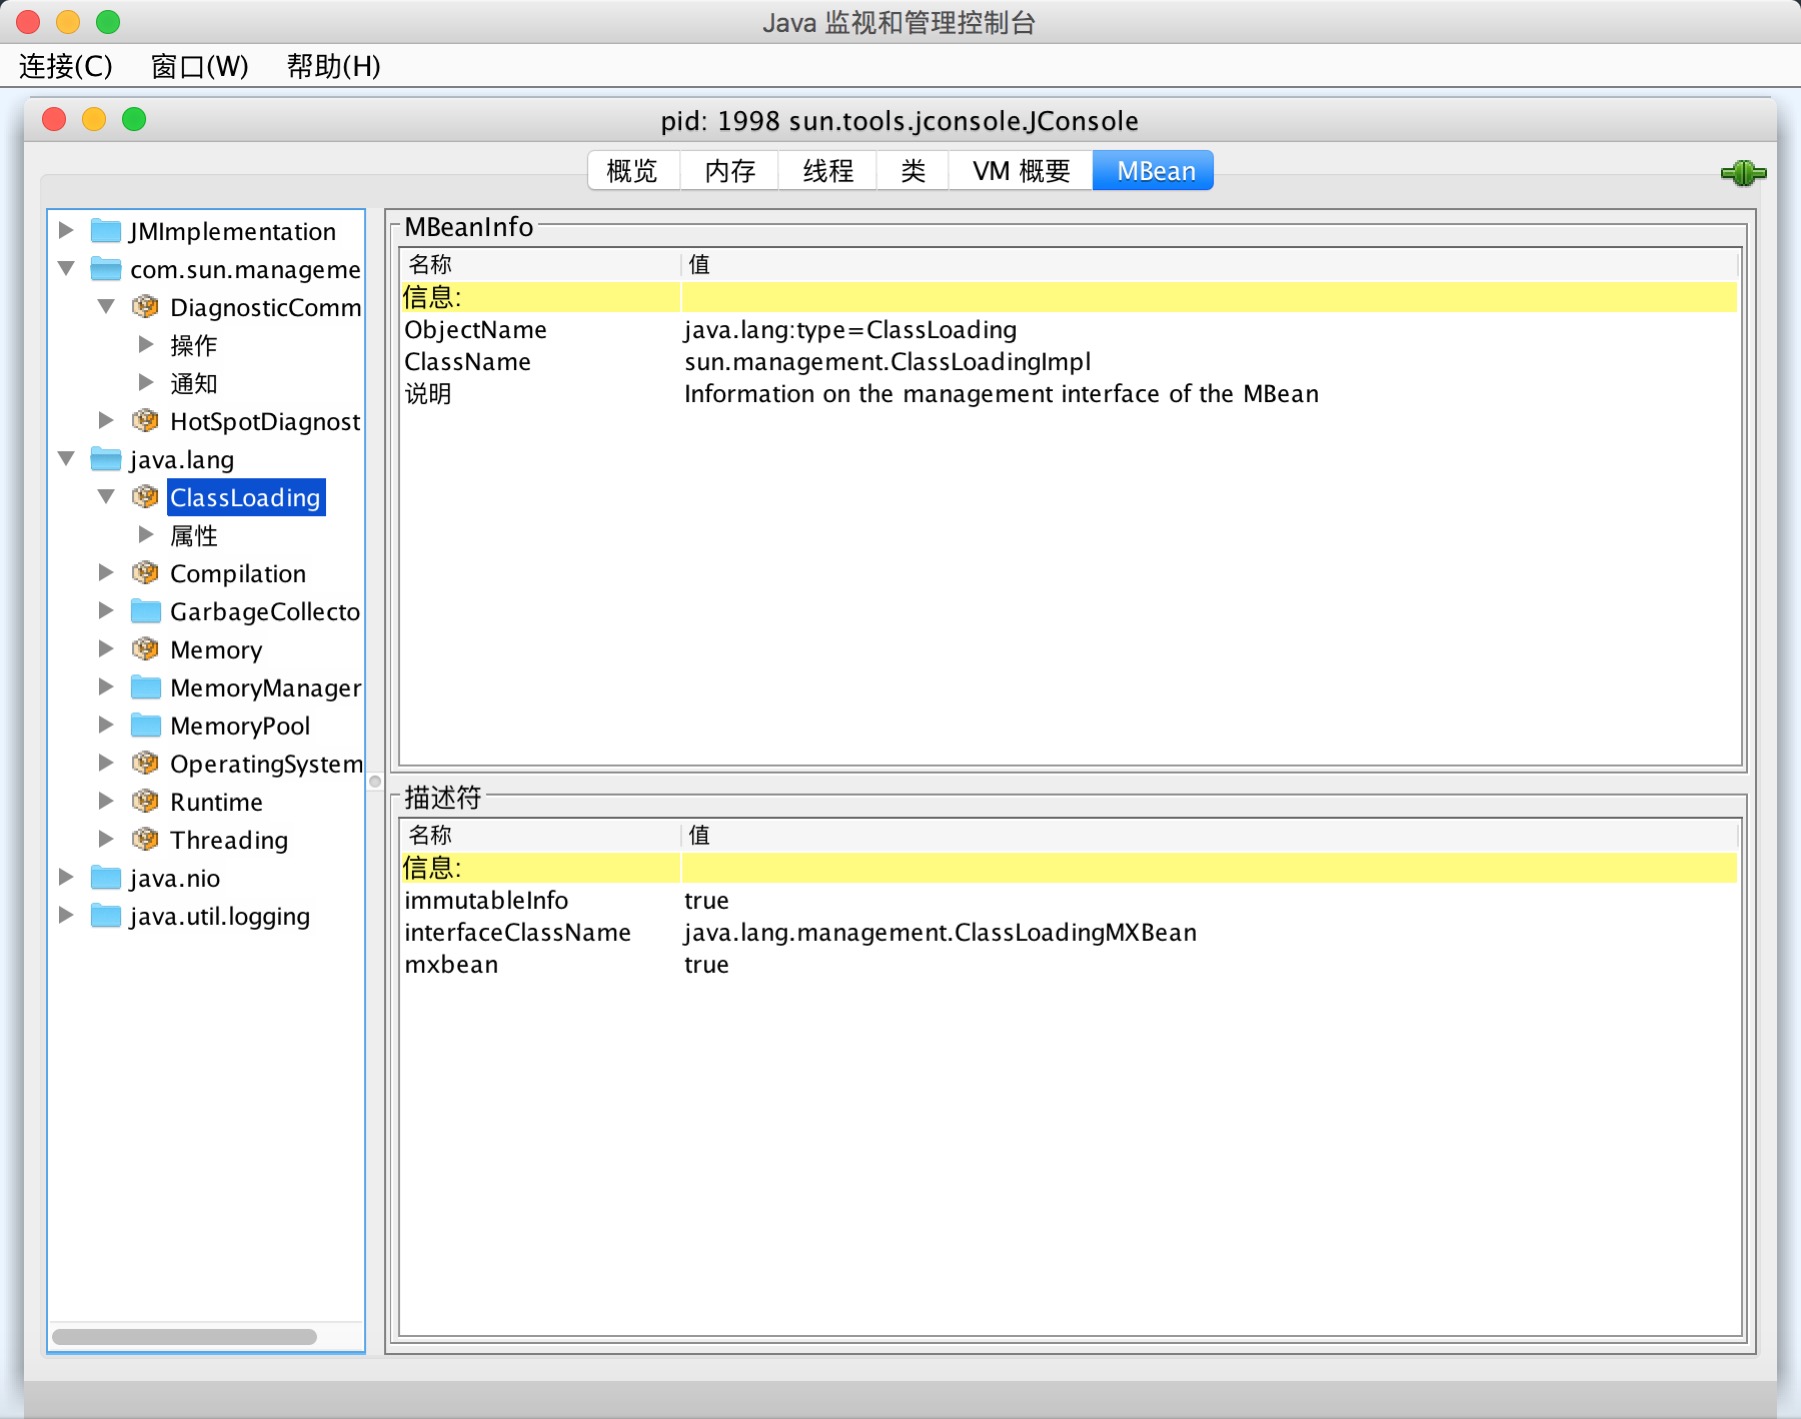Expand the 属性 node under ClassLoading
The height and width of the screenshot is (1419, 1801).
tap(146, 534)
